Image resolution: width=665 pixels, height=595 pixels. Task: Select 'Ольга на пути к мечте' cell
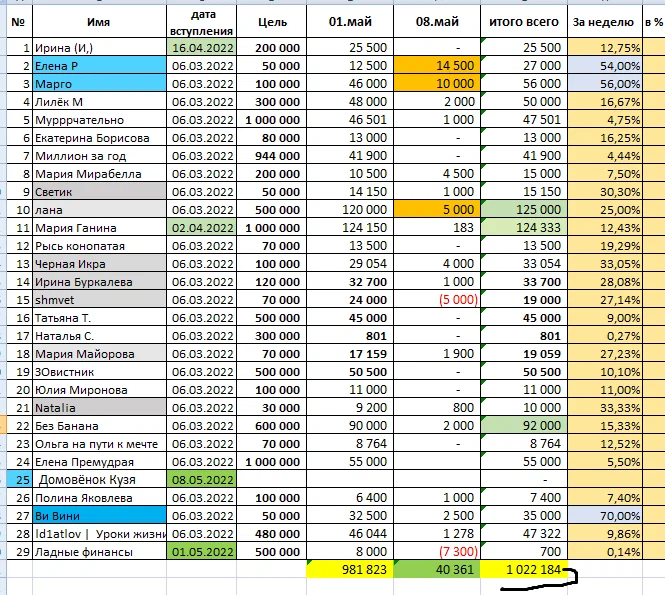pyautogui.click(x=99, y=444)
